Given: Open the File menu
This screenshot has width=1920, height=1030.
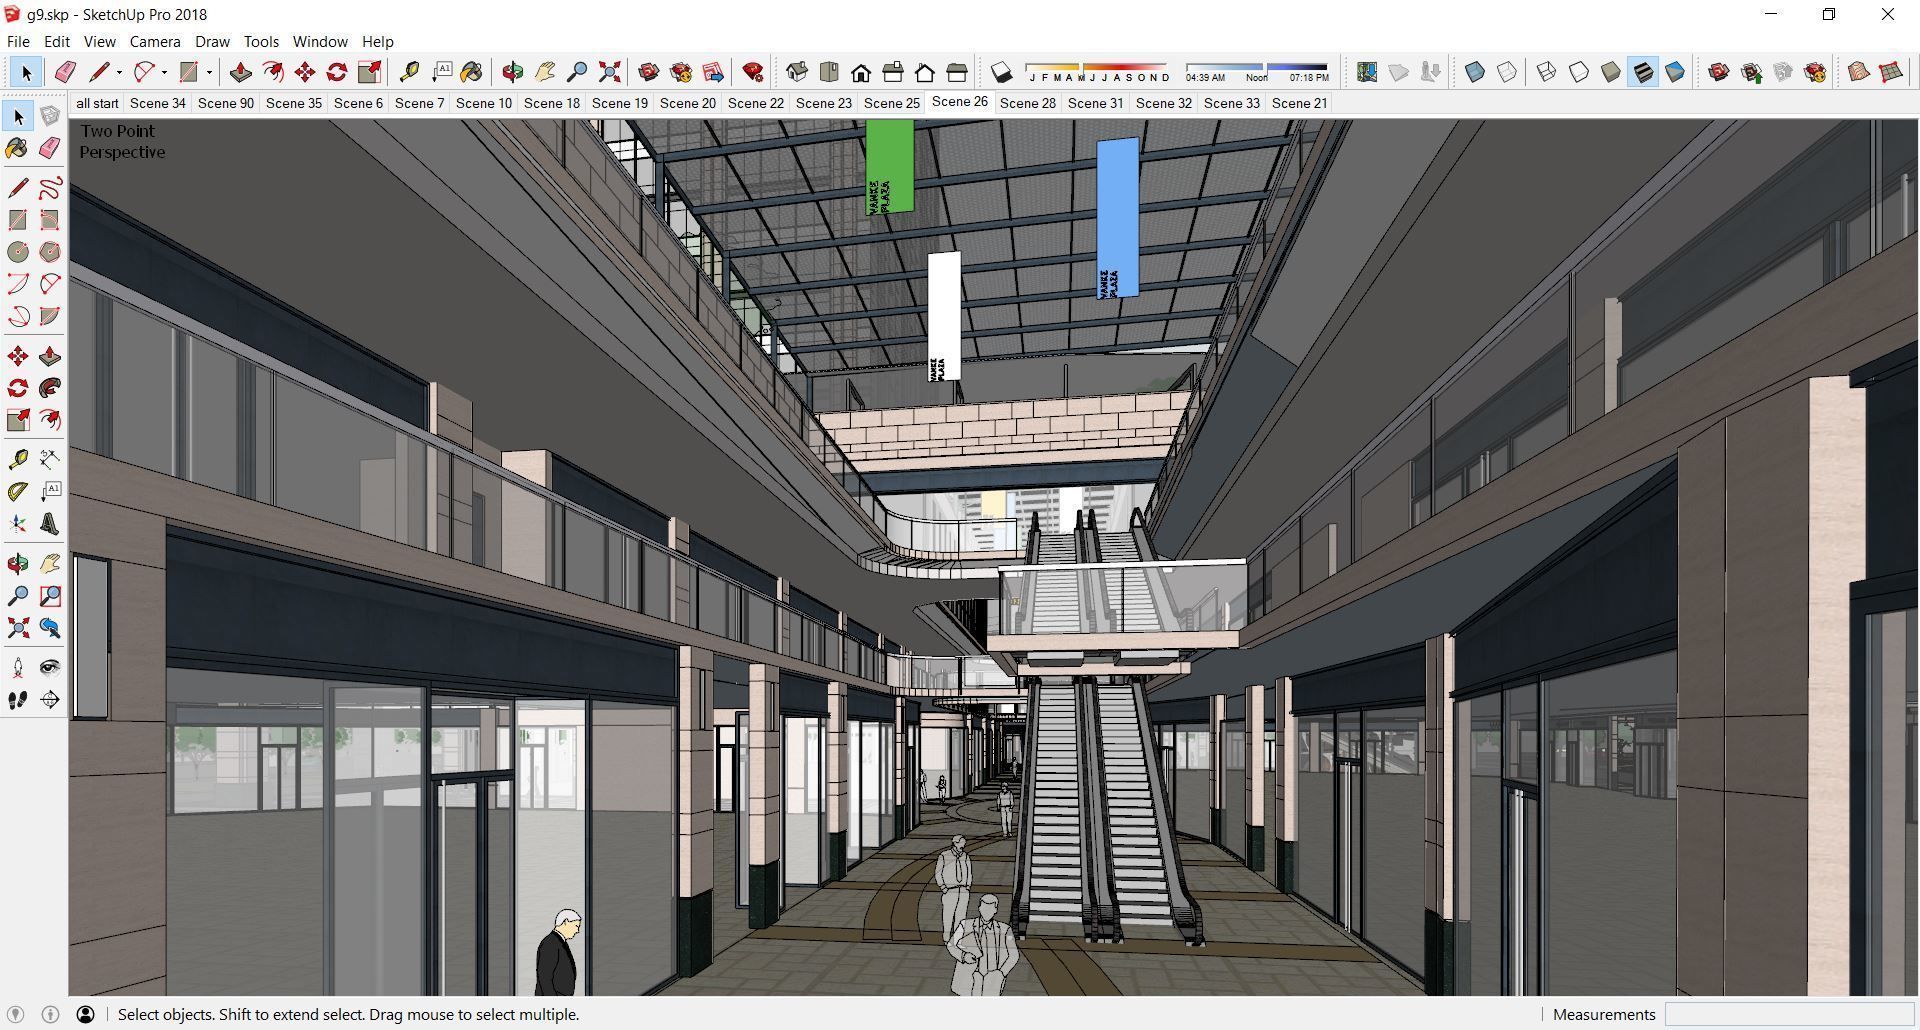Looking at the screenshot, I should click(x=18, y=42).
